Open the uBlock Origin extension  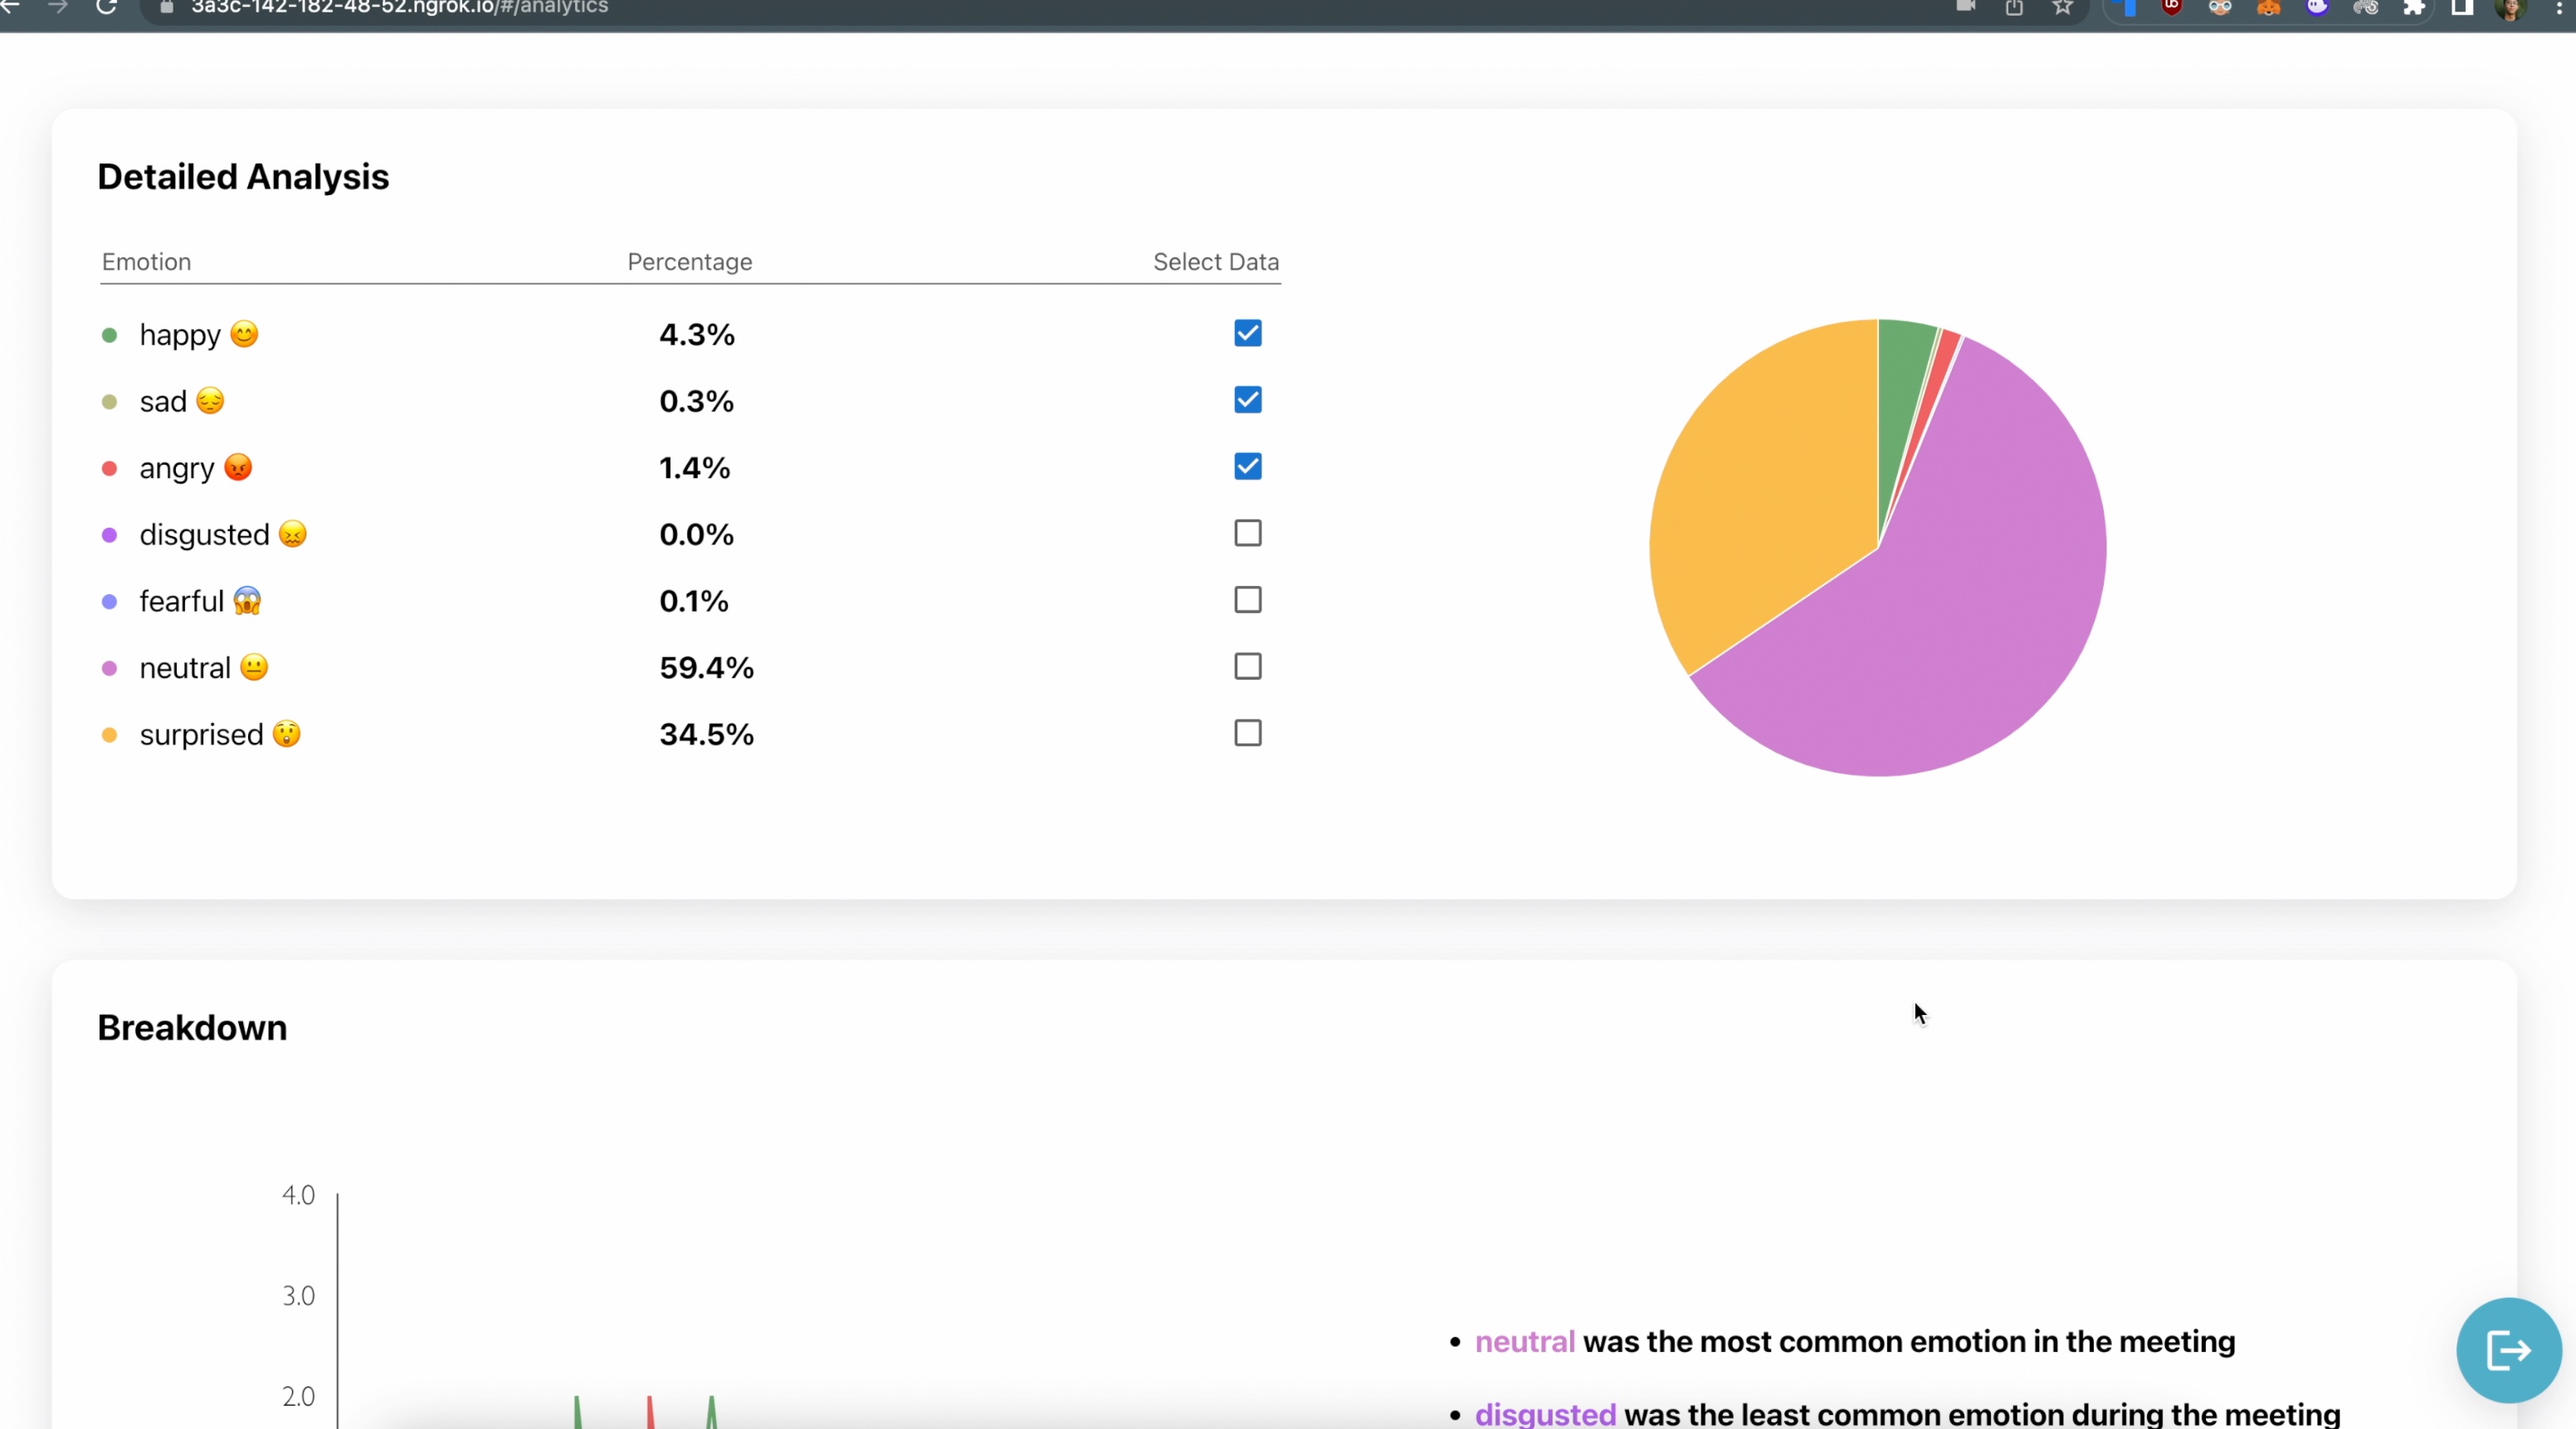(x=2171, y=8)
